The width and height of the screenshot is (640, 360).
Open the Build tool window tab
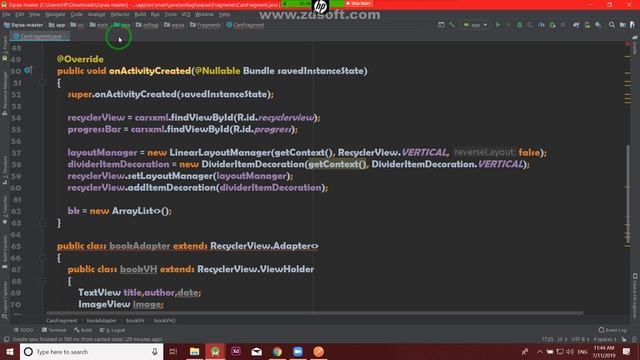pyautogui.click(x=83, y=330)
